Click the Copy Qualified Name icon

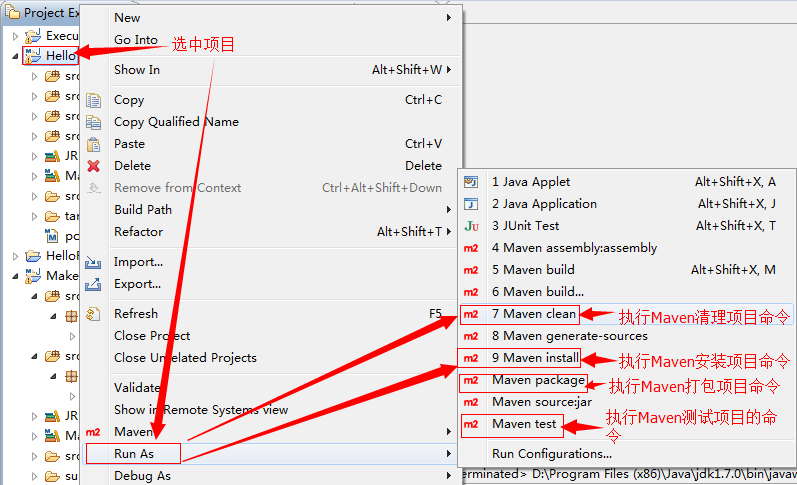93,122
